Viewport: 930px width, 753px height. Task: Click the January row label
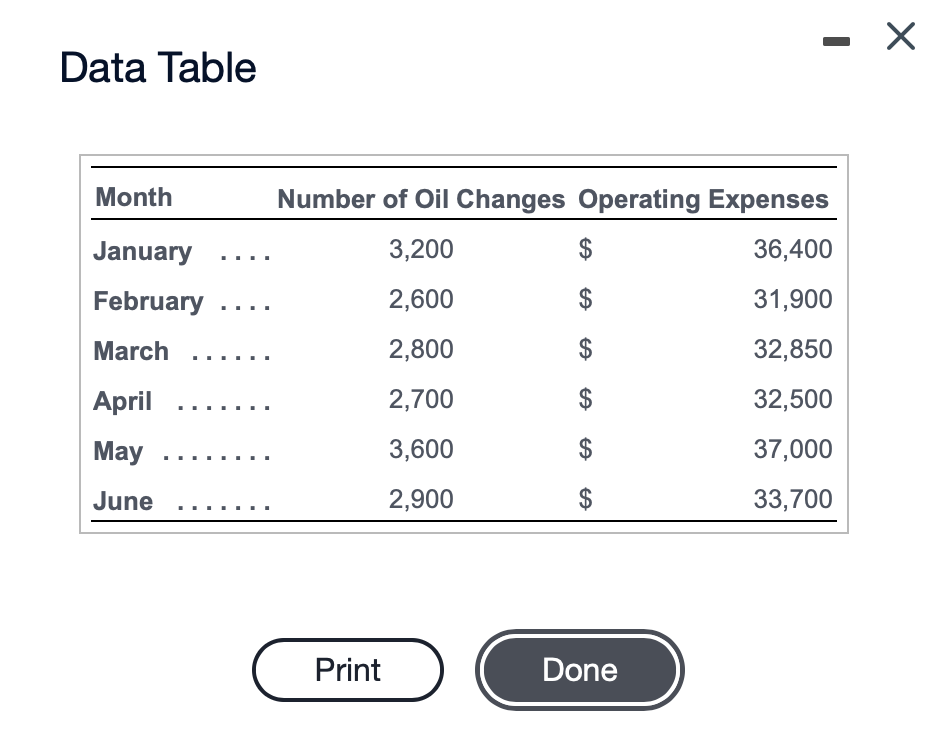tap(142, 251)
